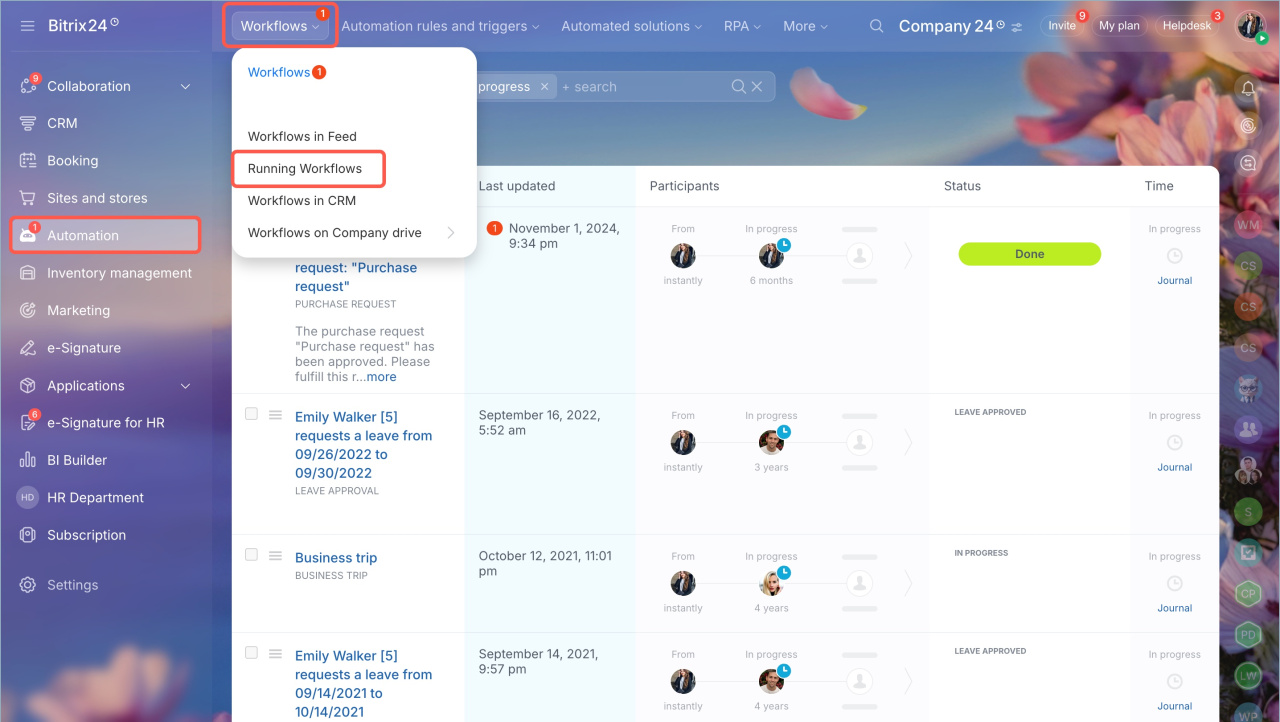Open the hamburger main menu
Image resolution: width=1280 pixels, height=722 pixels.
coord(27,25)
